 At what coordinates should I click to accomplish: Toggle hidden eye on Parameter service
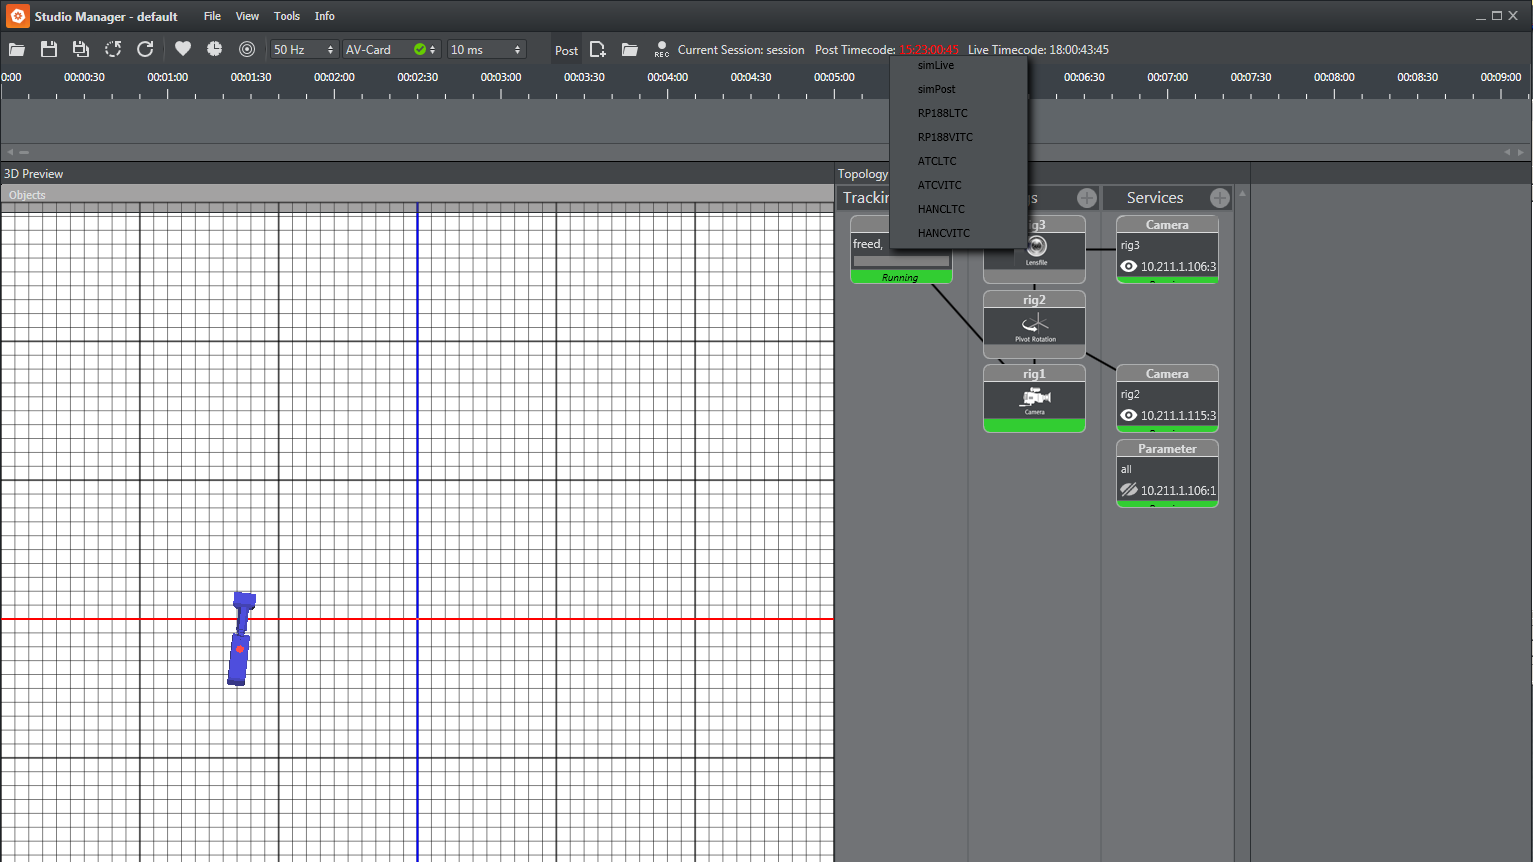[x=1129, y=490]
